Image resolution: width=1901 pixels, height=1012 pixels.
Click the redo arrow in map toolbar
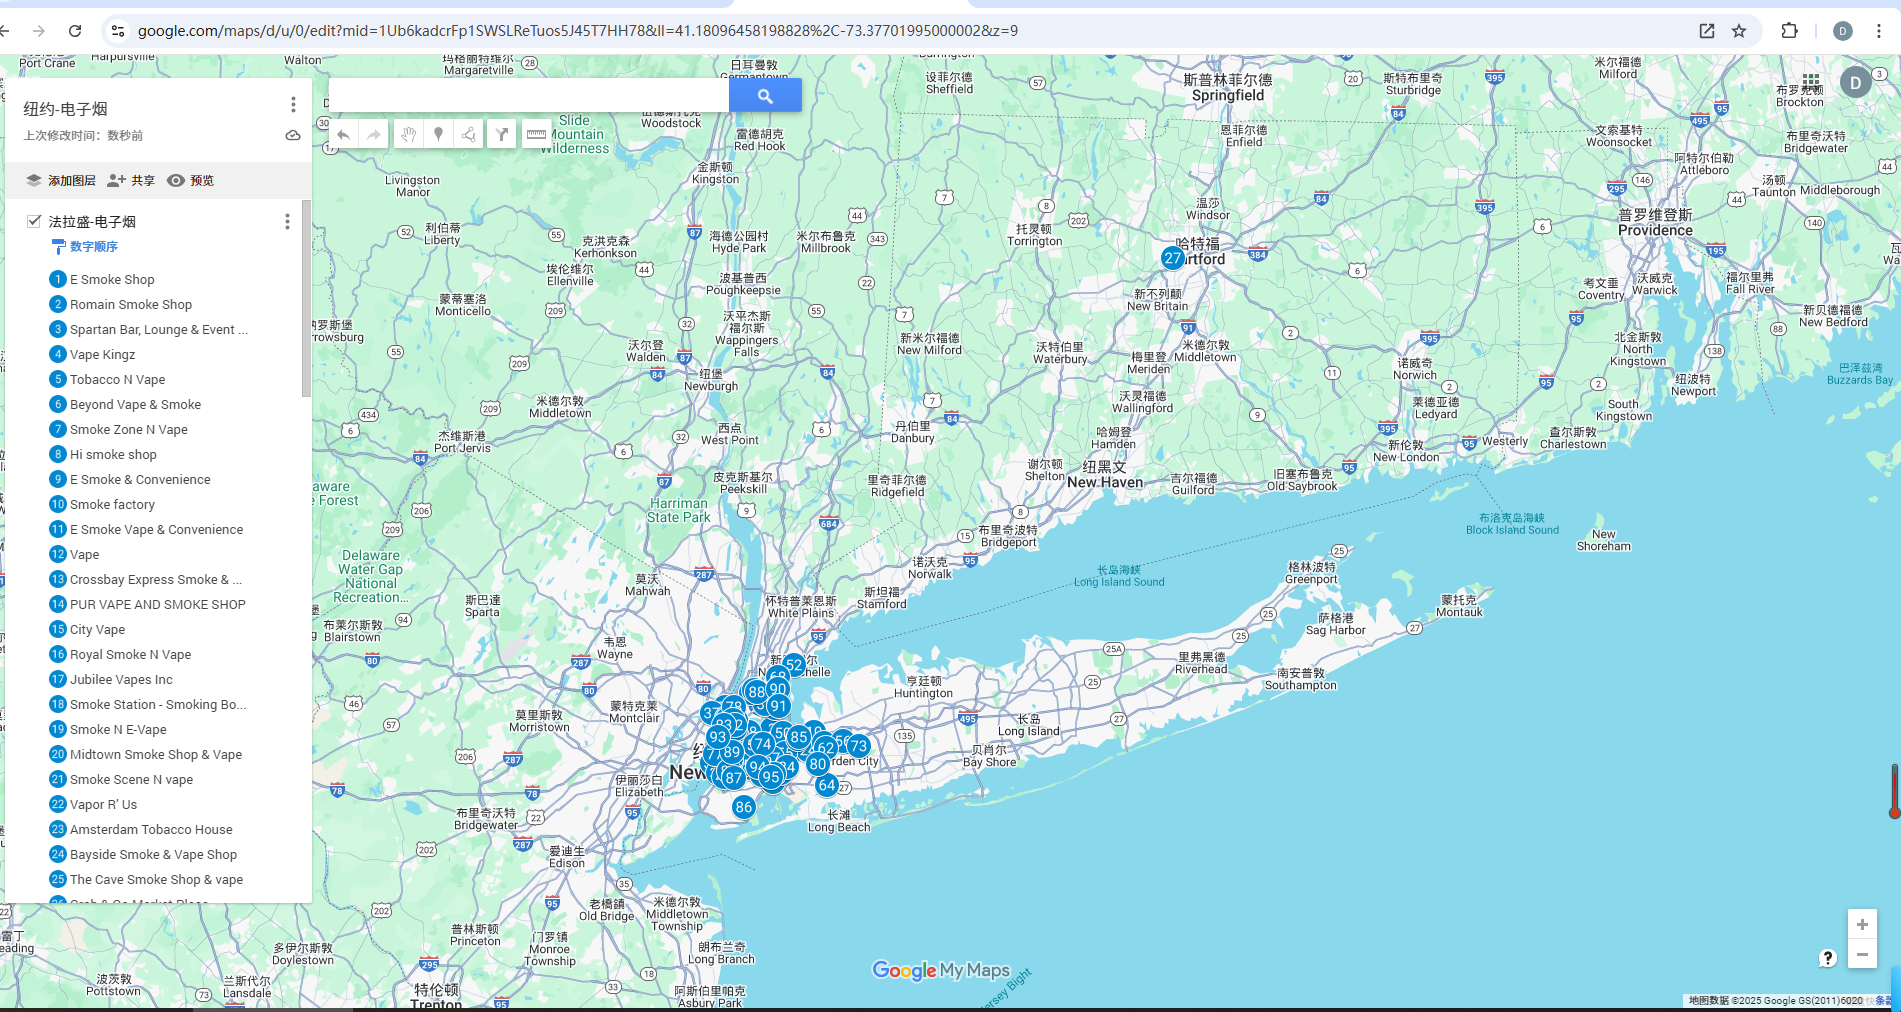(x=374, y=135)
